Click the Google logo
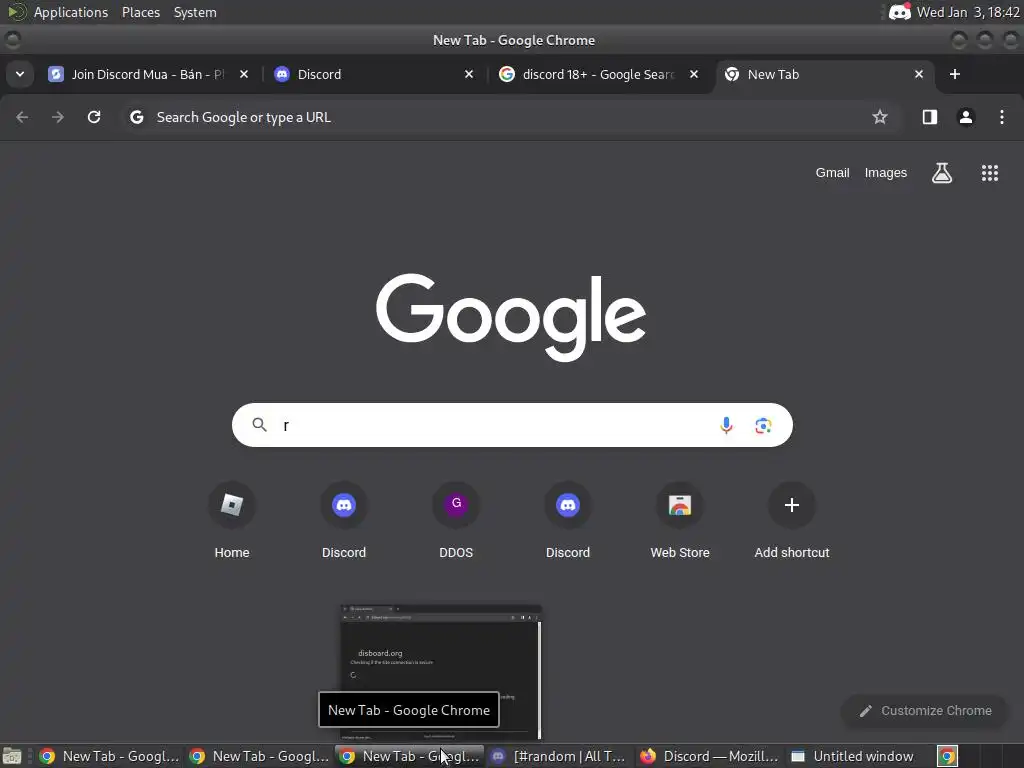The width and height of the screenshot is (1024, 768). click(511, 317)
